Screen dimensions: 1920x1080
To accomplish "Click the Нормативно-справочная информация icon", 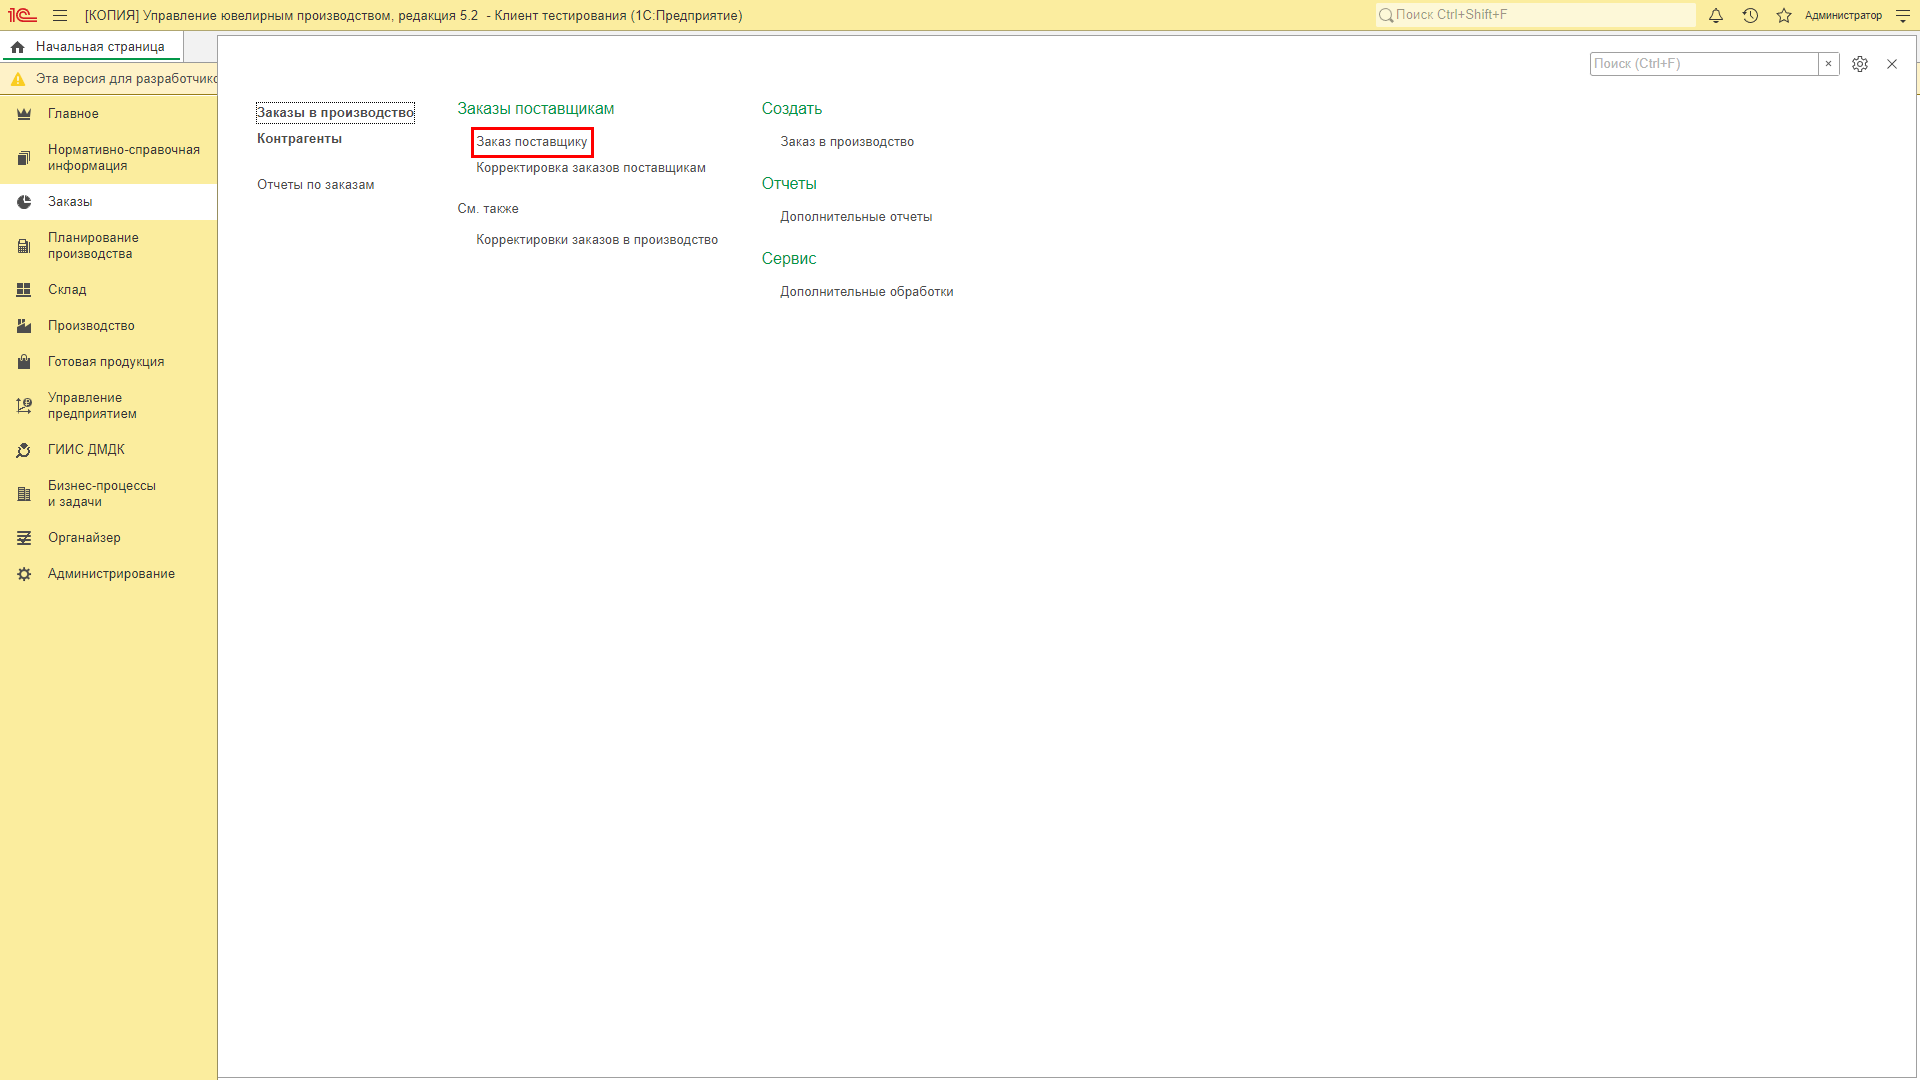I will point(24,158).
